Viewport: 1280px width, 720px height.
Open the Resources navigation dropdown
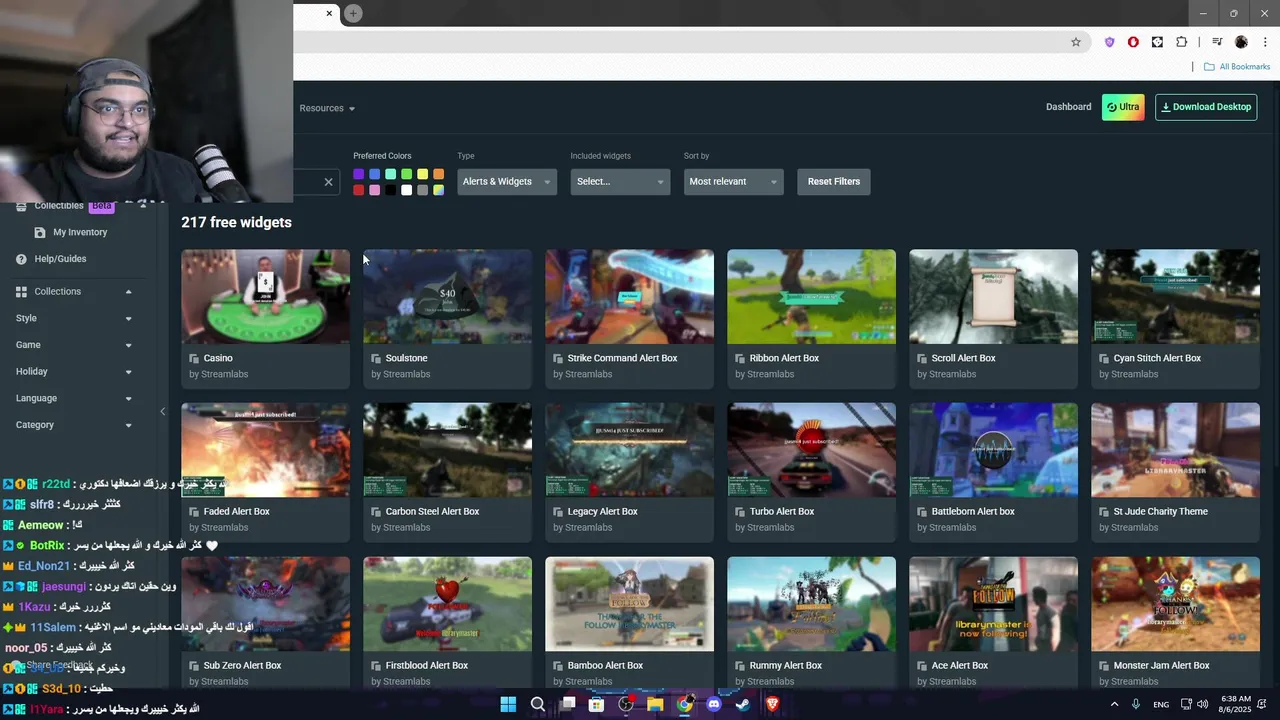pyautogui.click(x=327, y=108)
